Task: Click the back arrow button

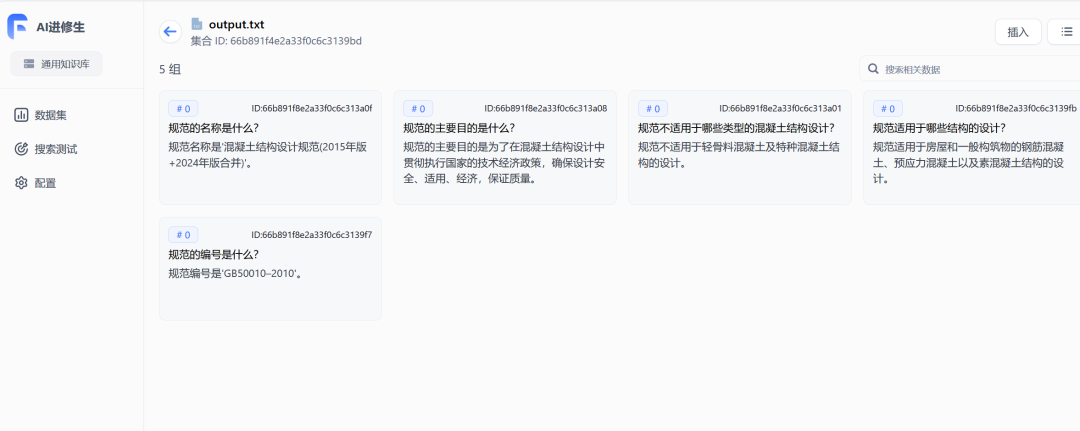Action: [x=170, y=32]
